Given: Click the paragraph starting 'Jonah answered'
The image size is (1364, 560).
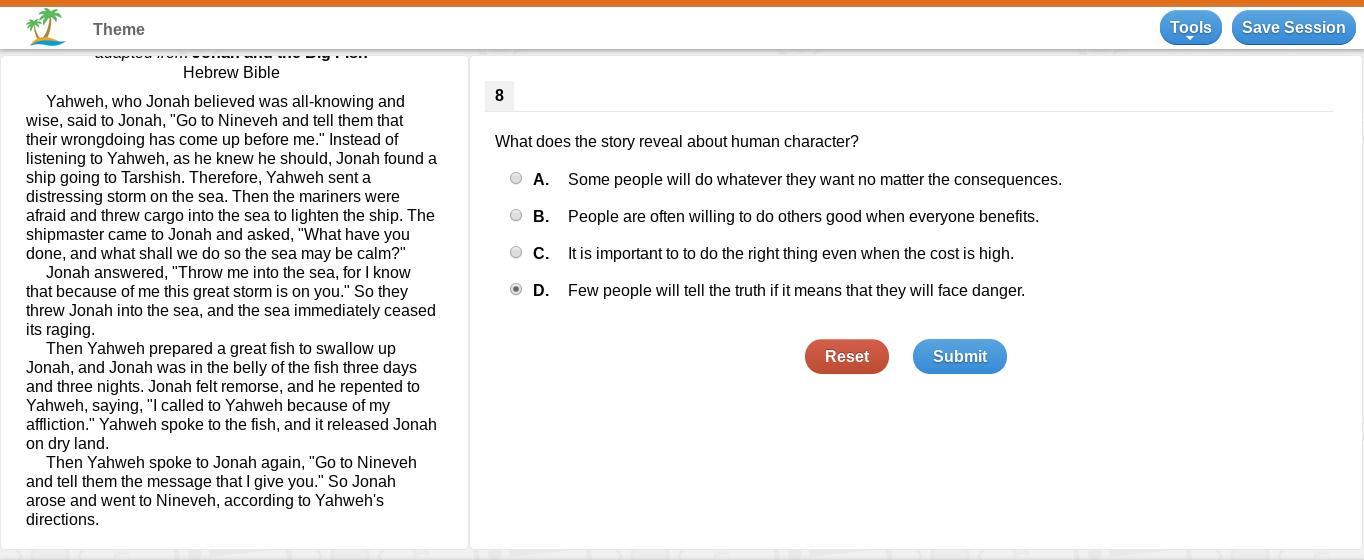Looking at the screenshot, I should tap(231, 301).
